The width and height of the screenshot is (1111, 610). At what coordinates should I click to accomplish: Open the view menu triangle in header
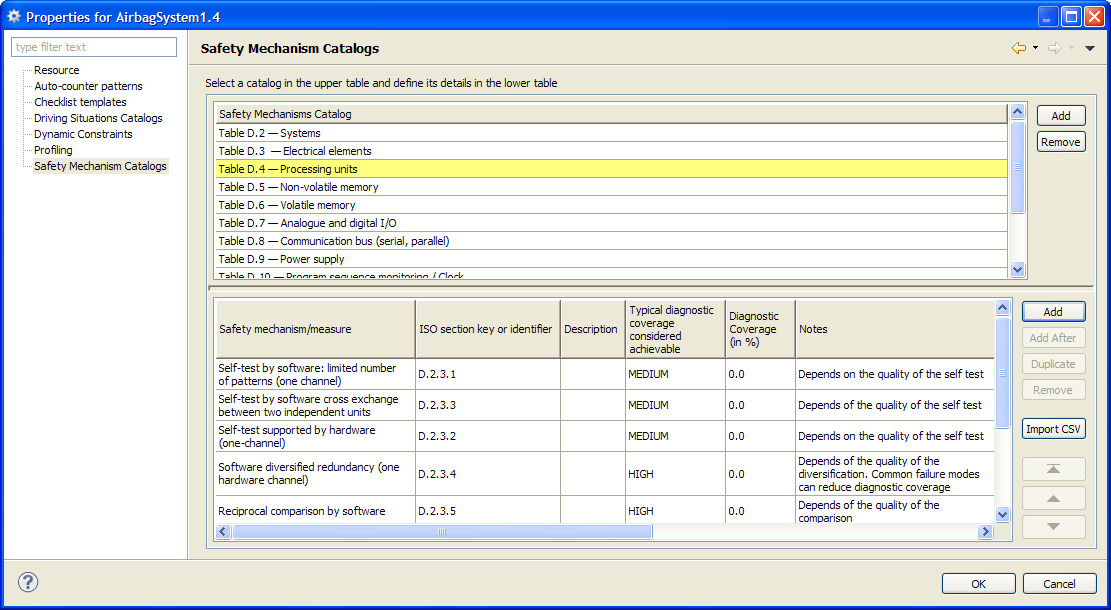pyautogui.click(x=1090, y=48)
